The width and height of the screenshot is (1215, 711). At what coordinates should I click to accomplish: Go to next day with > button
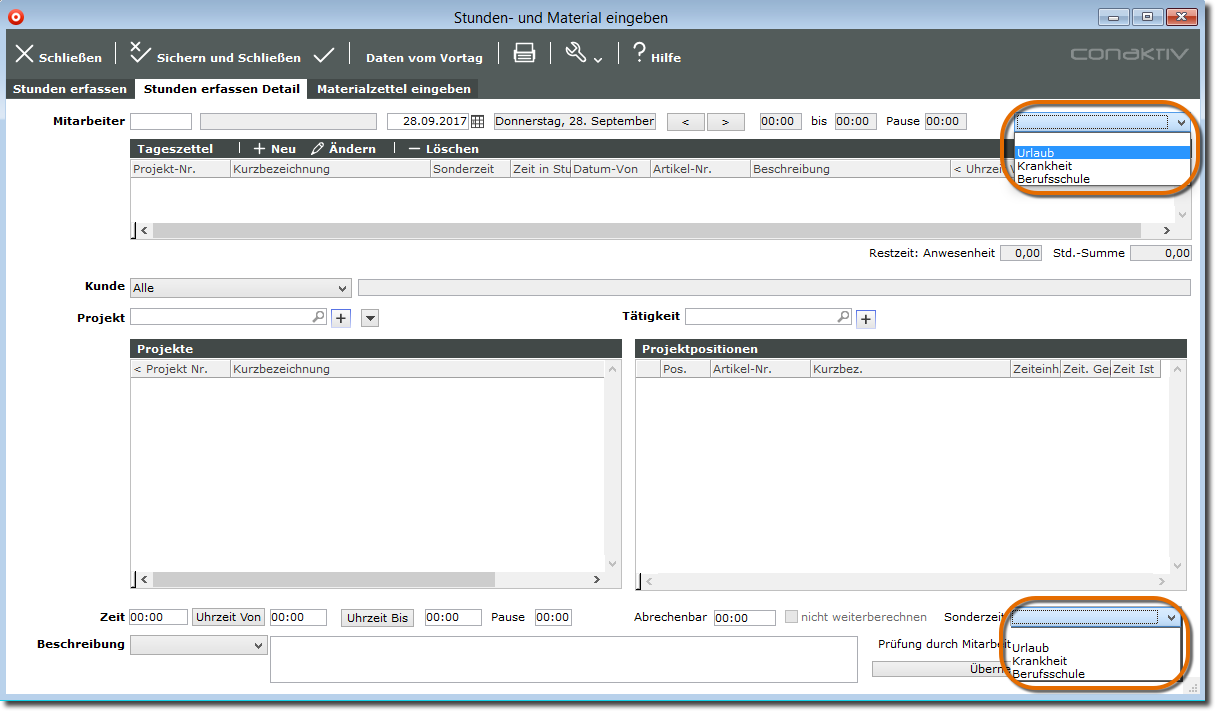pyautogui.click(x=725, y=122)
